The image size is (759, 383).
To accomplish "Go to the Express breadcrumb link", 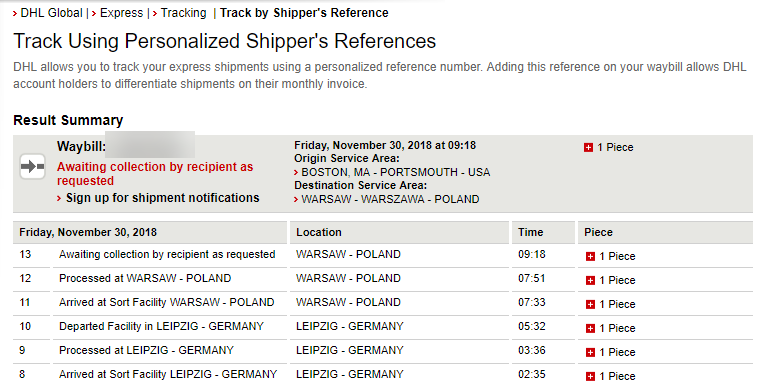I will pyautogui.click(x=121, y=13).
